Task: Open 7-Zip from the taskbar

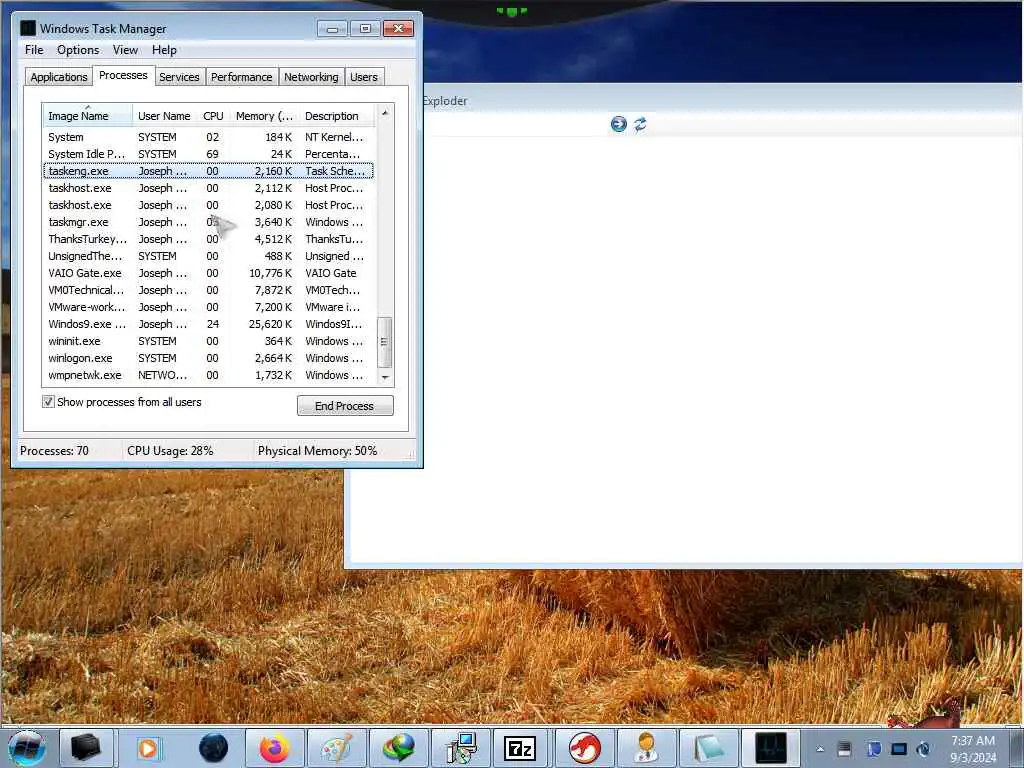Action: point(522,748)
